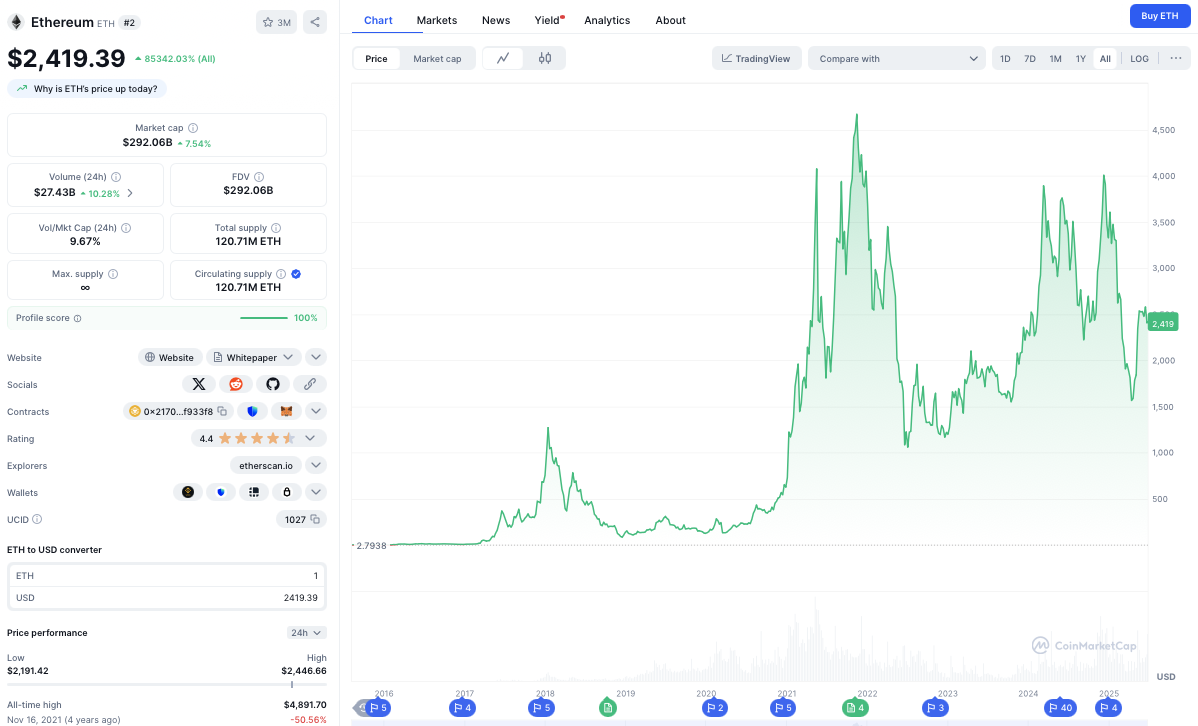The image size is (1198, 726).
Task: Set chart range to 1D
Action: (1005, 59)
